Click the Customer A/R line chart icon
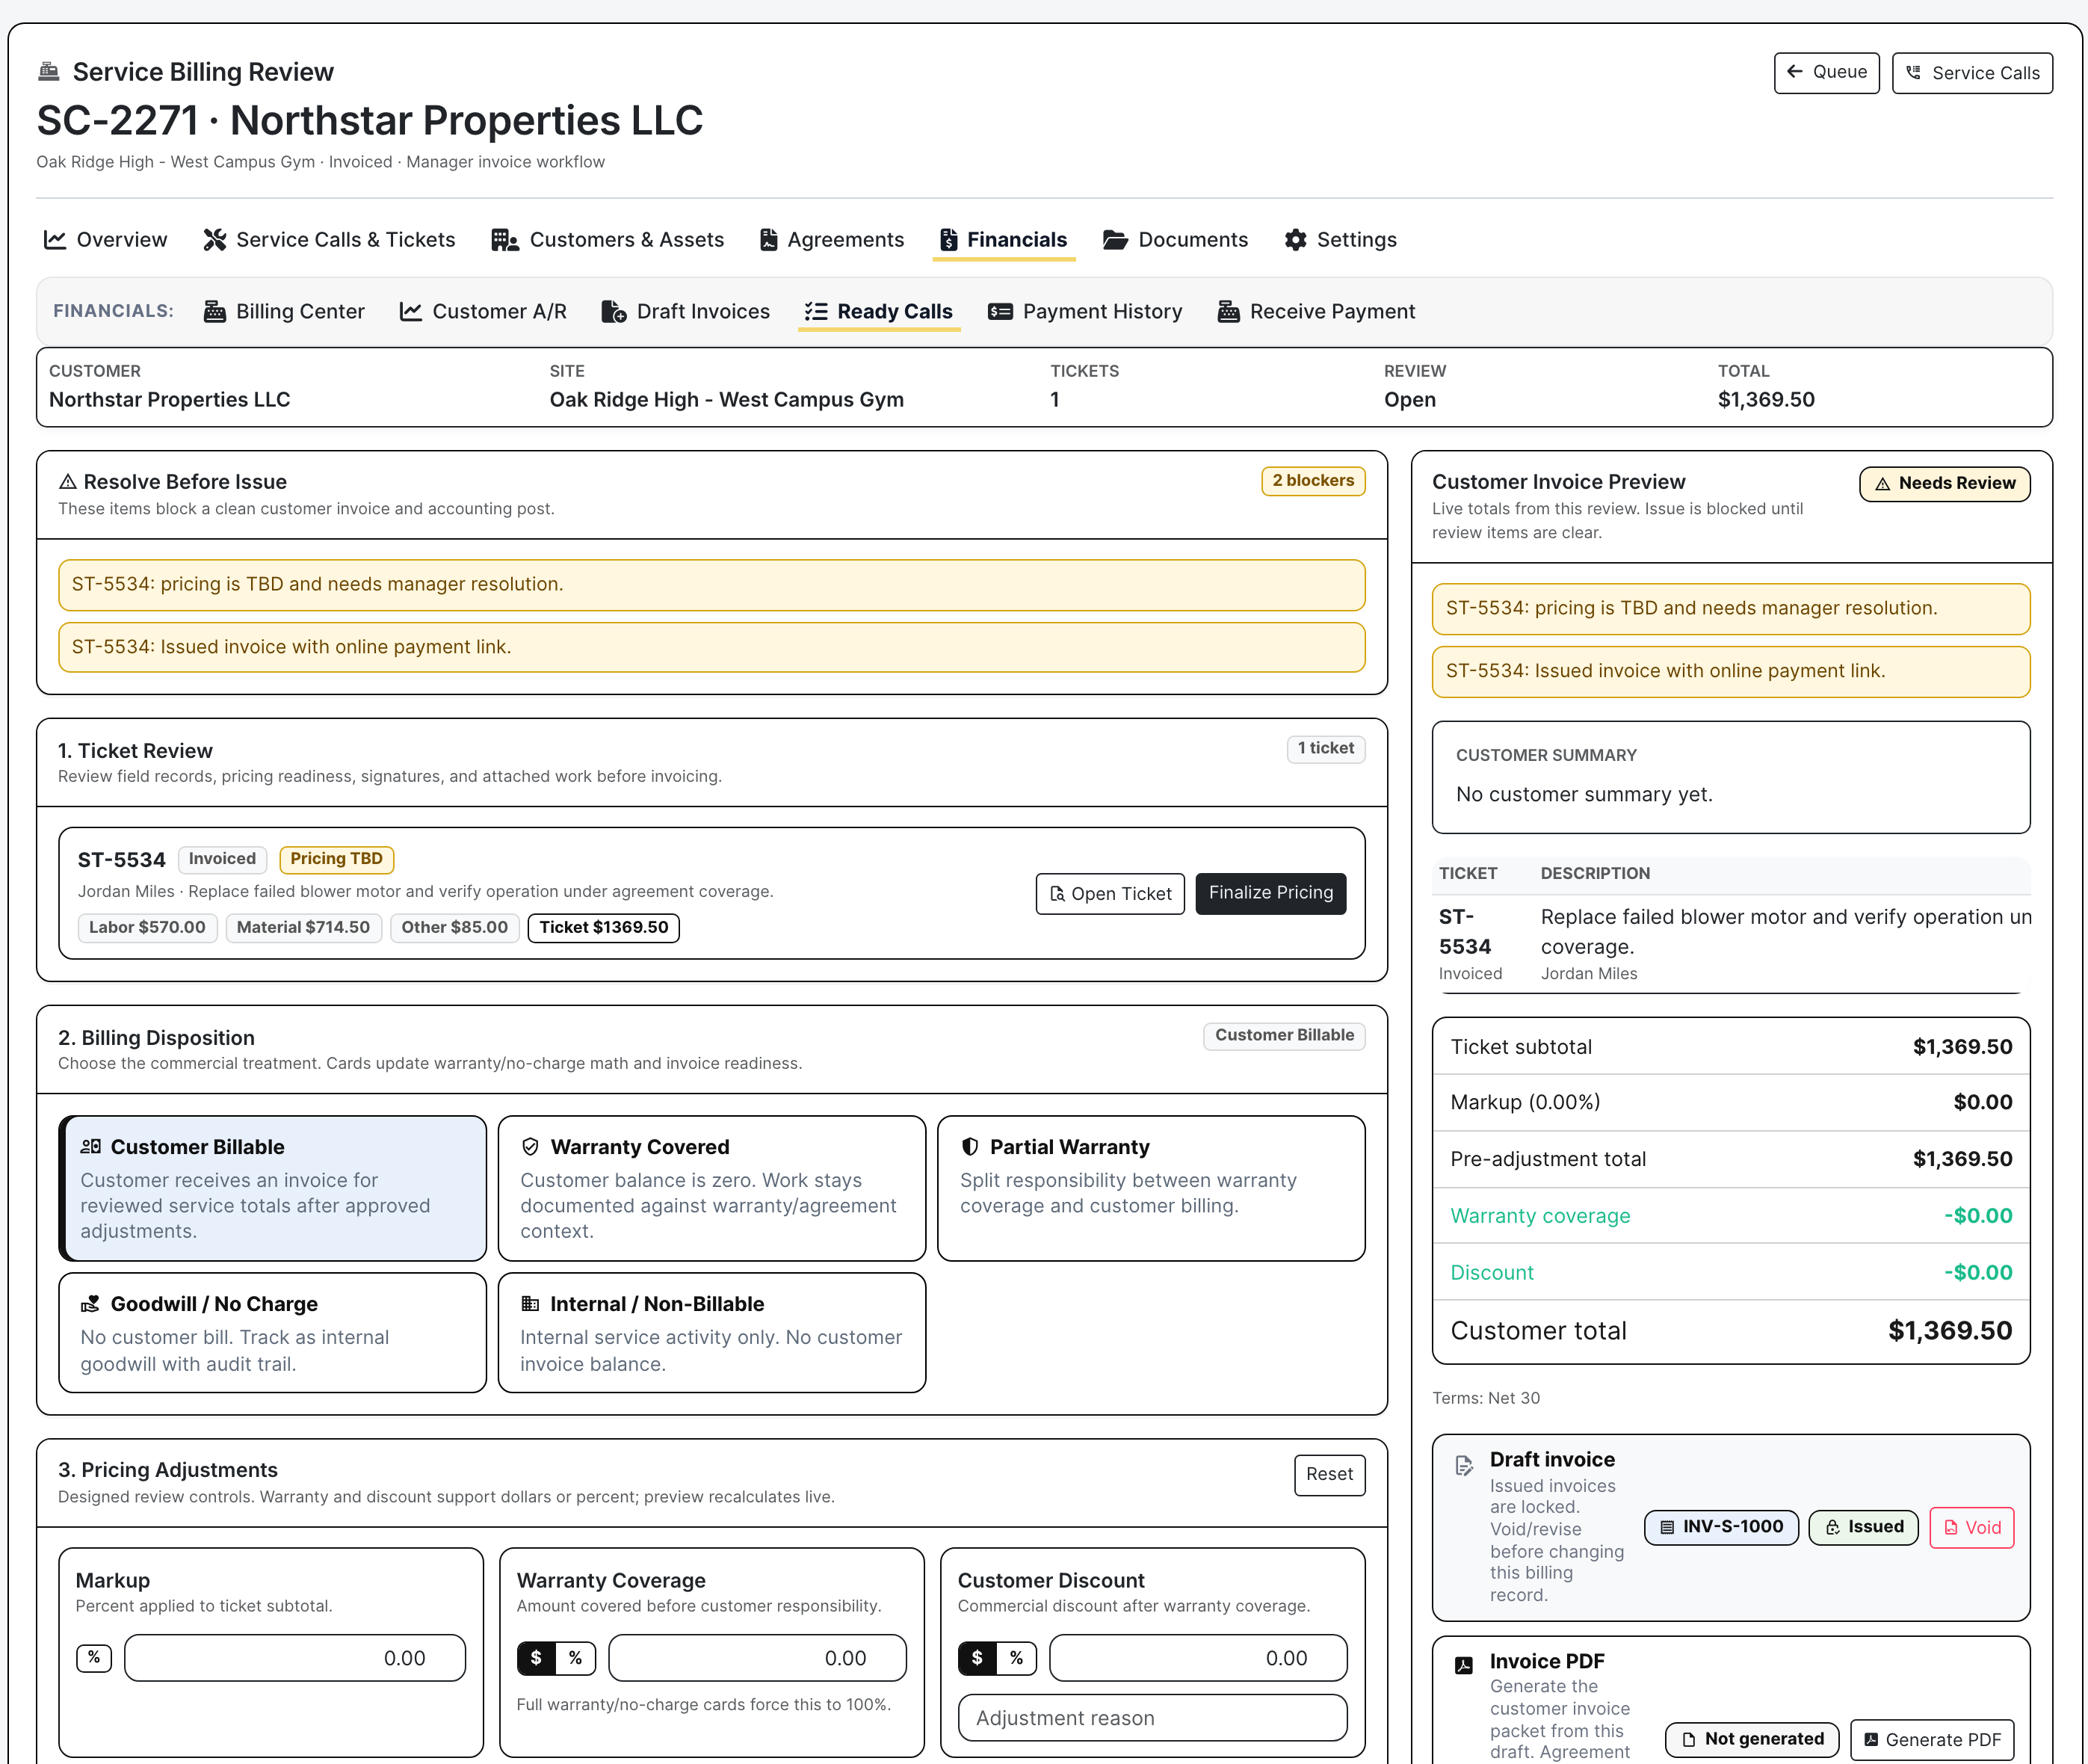 coord(411,312)
